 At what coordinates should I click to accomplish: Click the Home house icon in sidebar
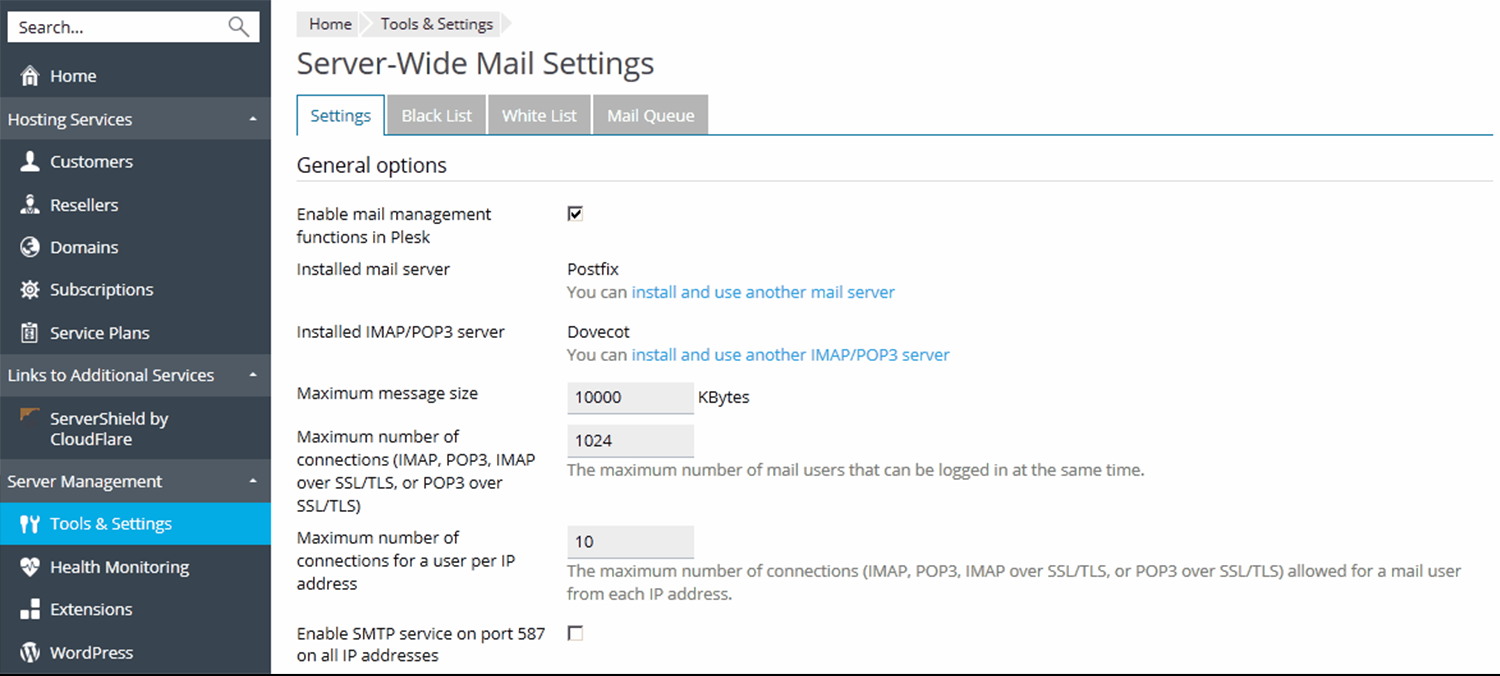click(30, 76)
